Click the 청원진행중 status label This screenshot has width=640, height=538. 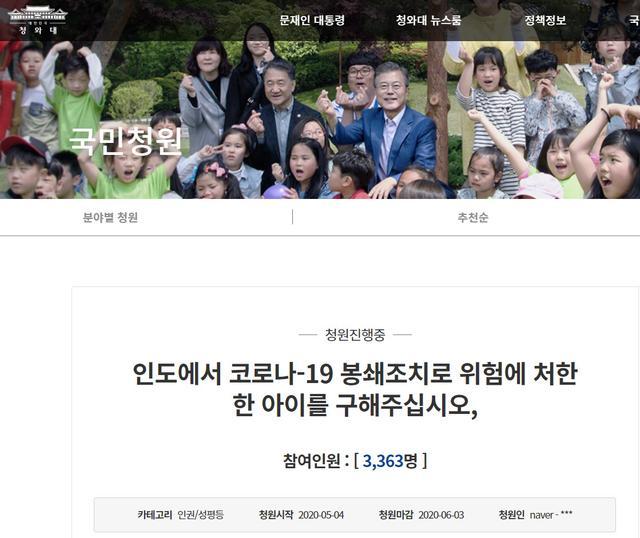(355, 335)
